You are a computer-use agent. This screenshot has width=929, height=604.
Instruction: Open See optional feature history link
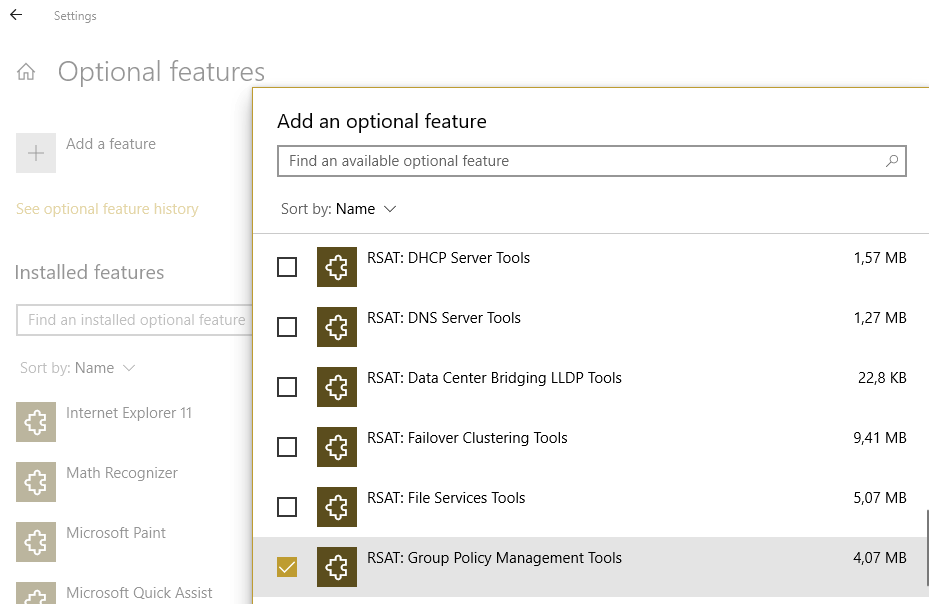(107, 209)
